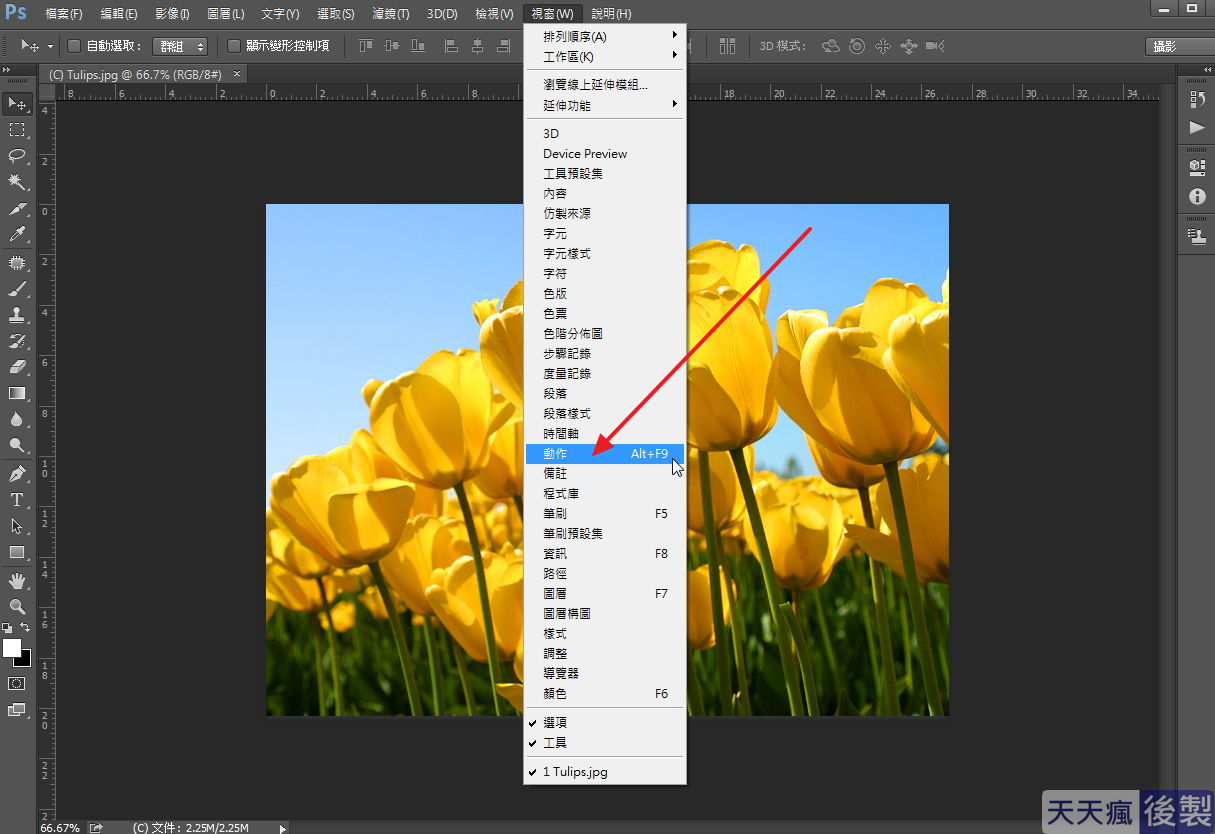Open the background color picker swatch
Image resolution: width=1215 pixels, height=834 pixels.
(25, 660)
